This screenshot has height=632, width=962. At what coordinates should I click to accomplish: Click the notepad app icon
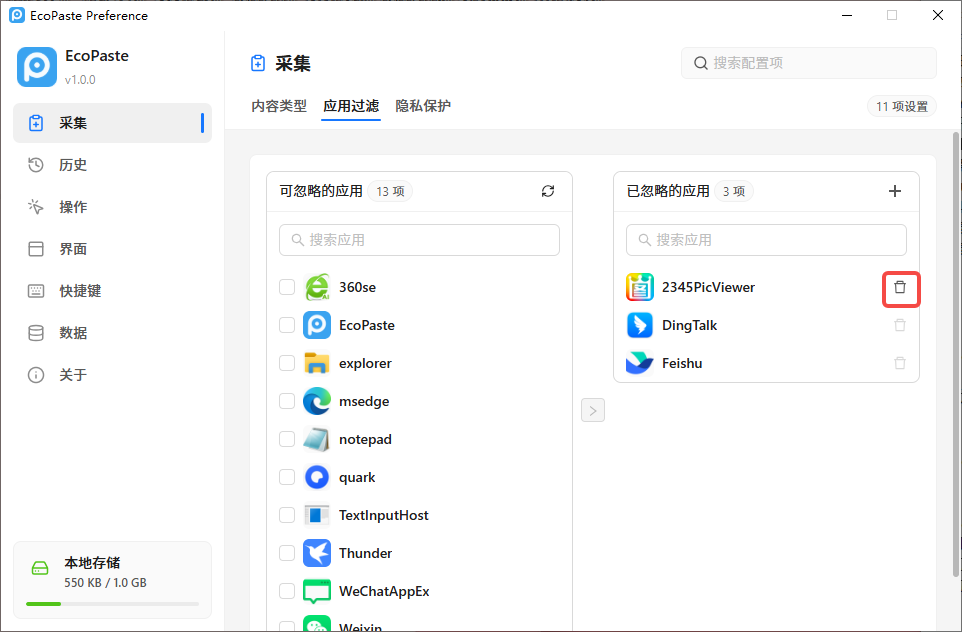(x=317, y=439)
